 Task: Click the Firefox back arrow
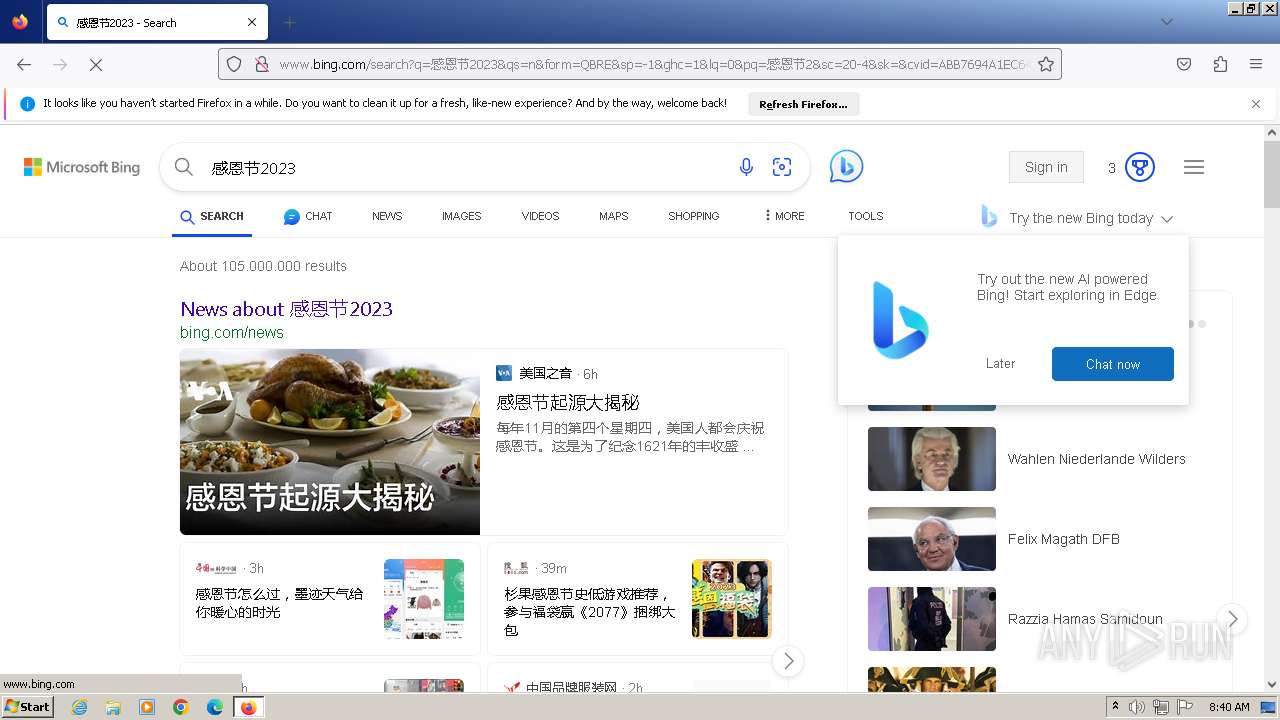(x=24, y=64)
